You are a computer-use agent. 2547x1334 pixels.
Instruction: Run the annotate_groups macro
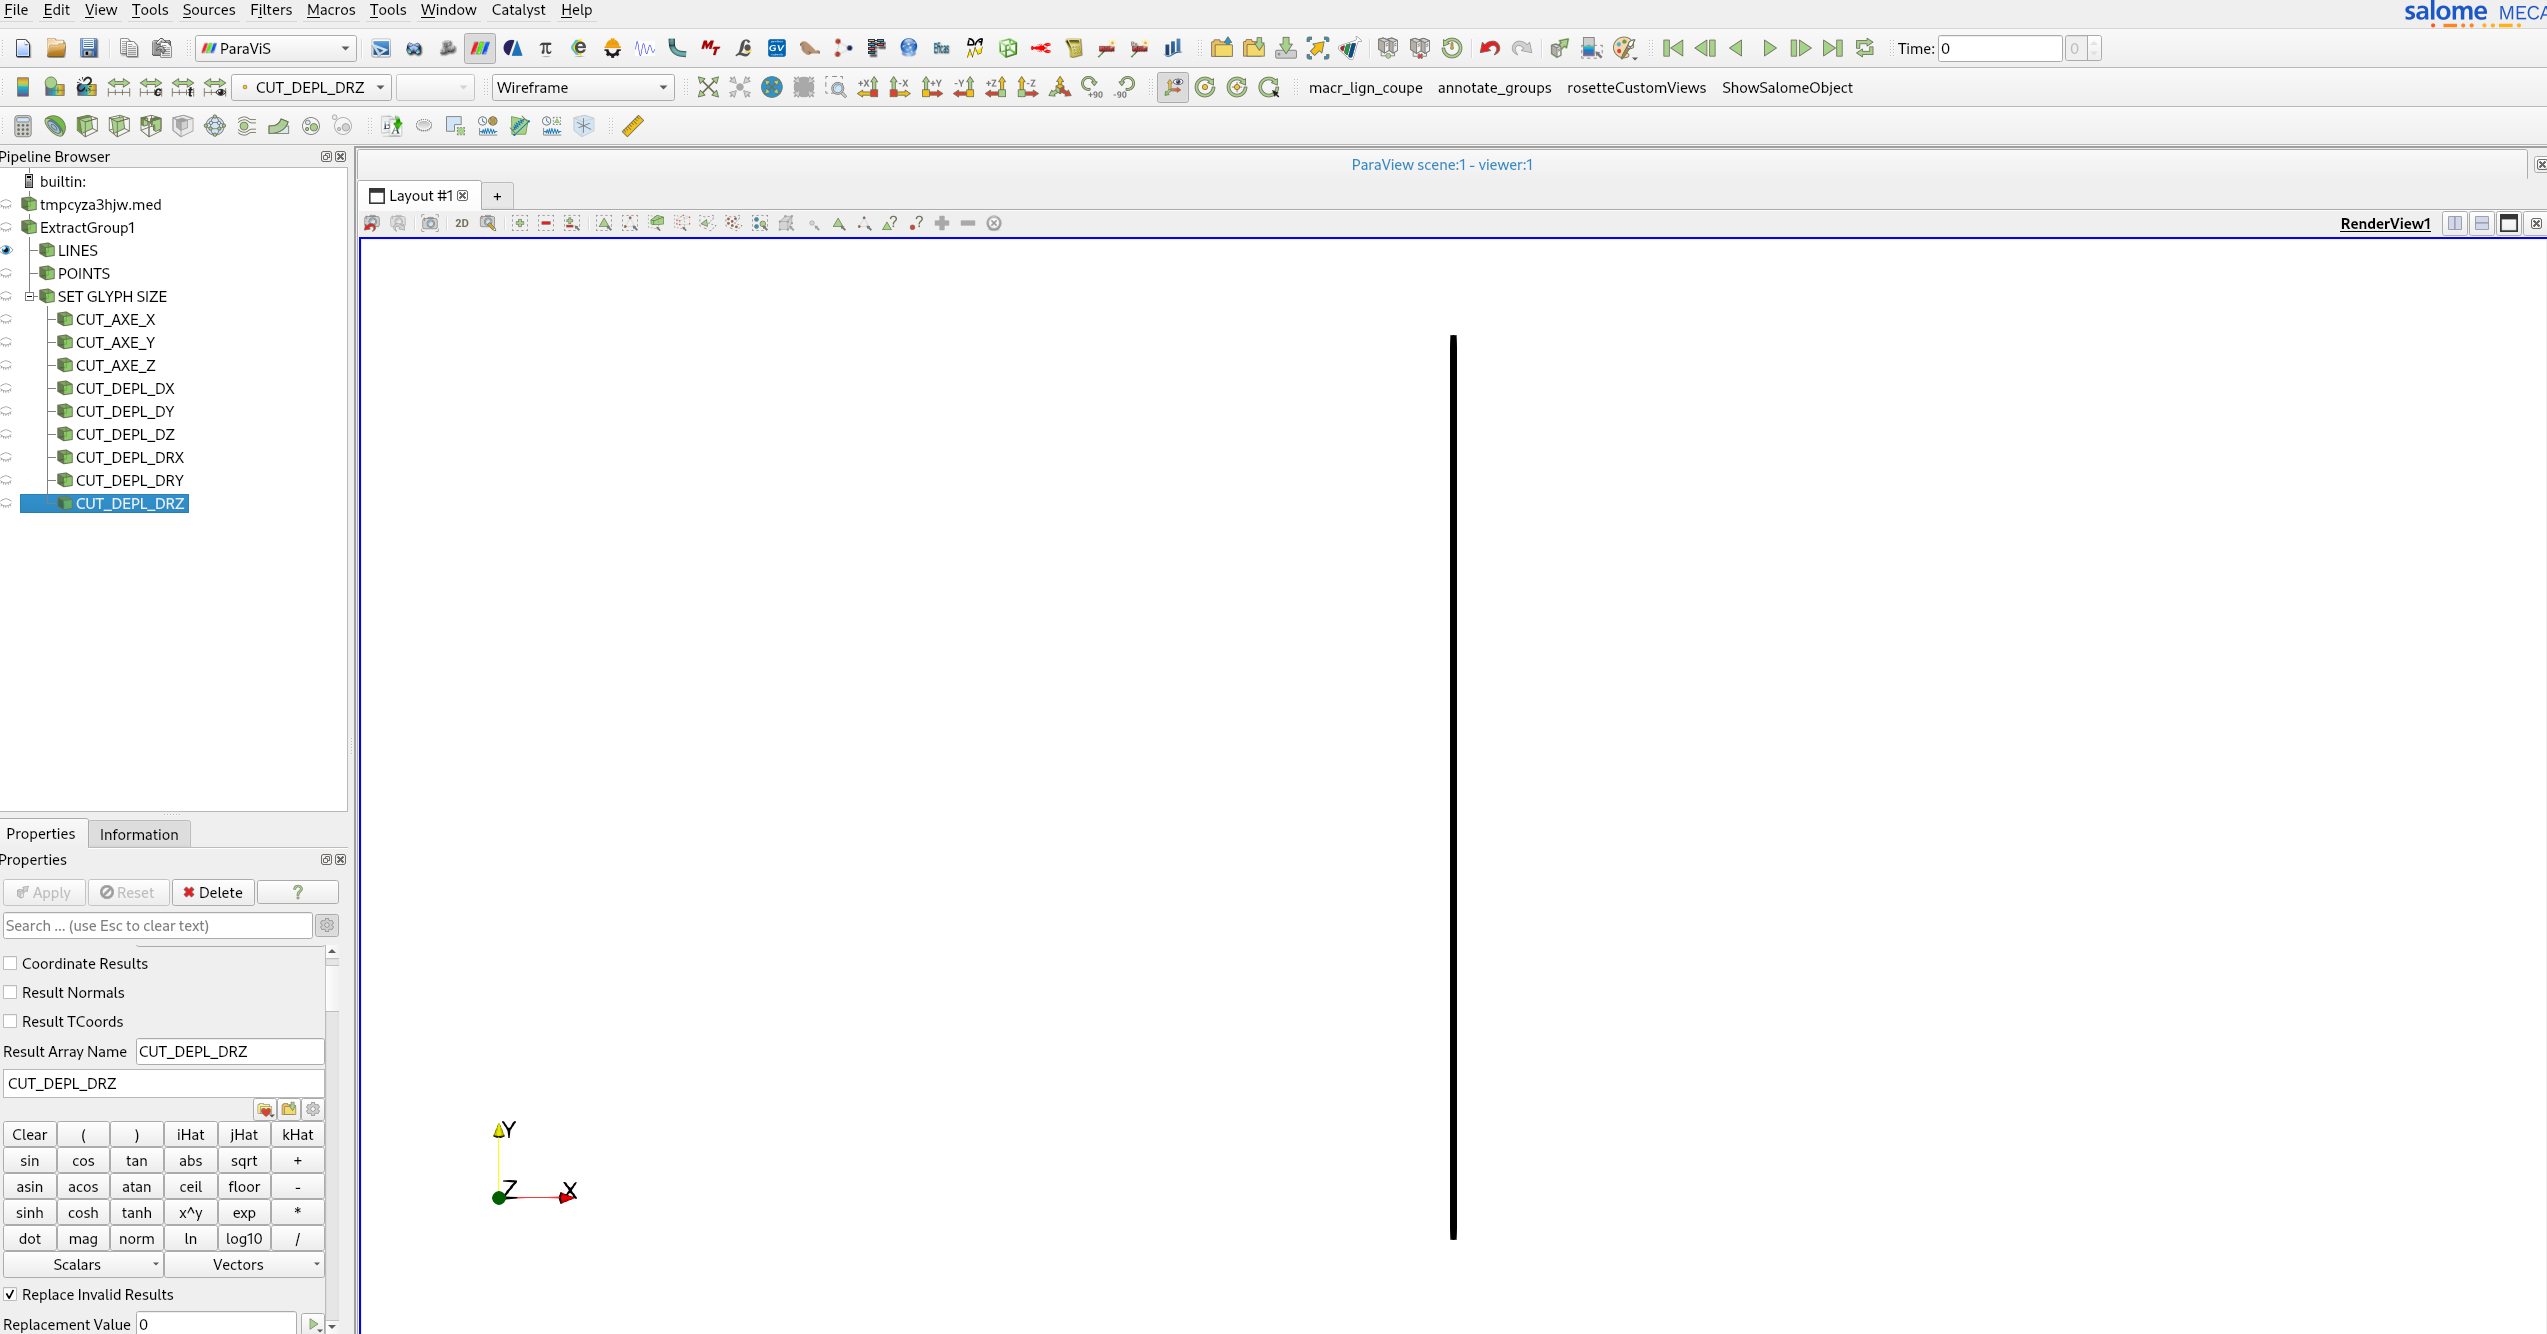(1494, 88)
